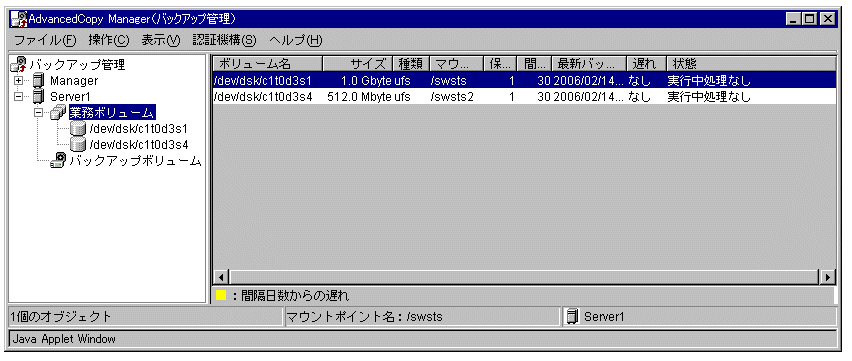
Task: Sort by サイズ column header
Action: click(x=358, y=64)
